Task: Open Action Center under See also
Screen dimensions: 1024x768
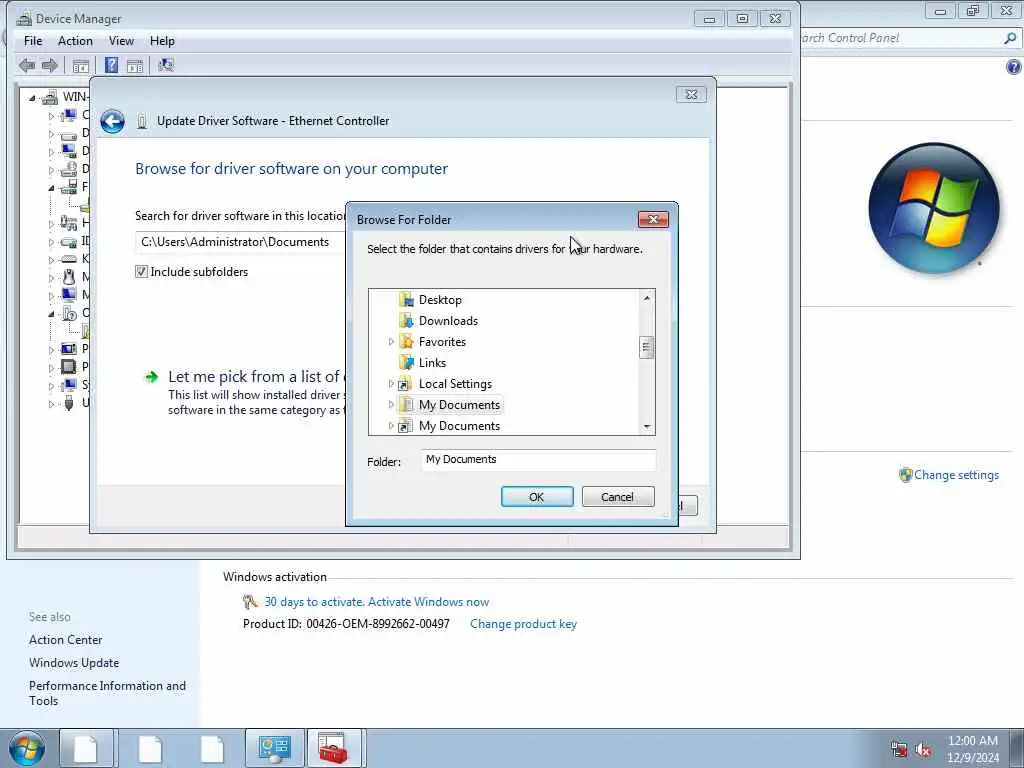Action: coord(65,640)
